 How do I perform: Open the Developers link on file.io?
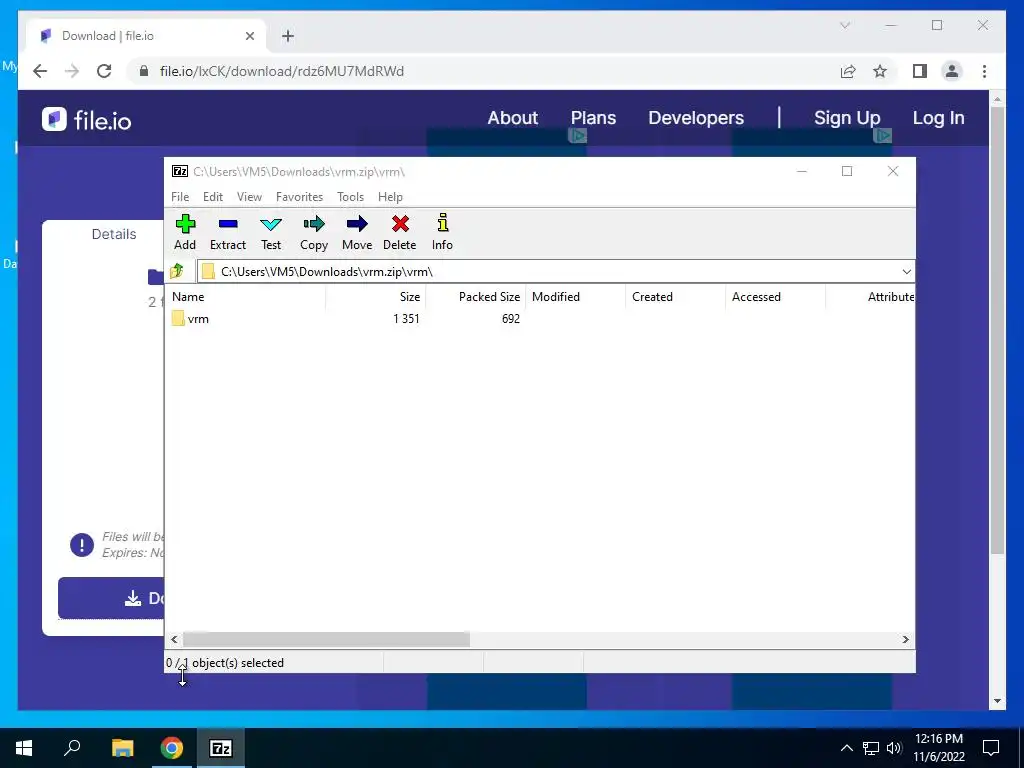[696, 118]
